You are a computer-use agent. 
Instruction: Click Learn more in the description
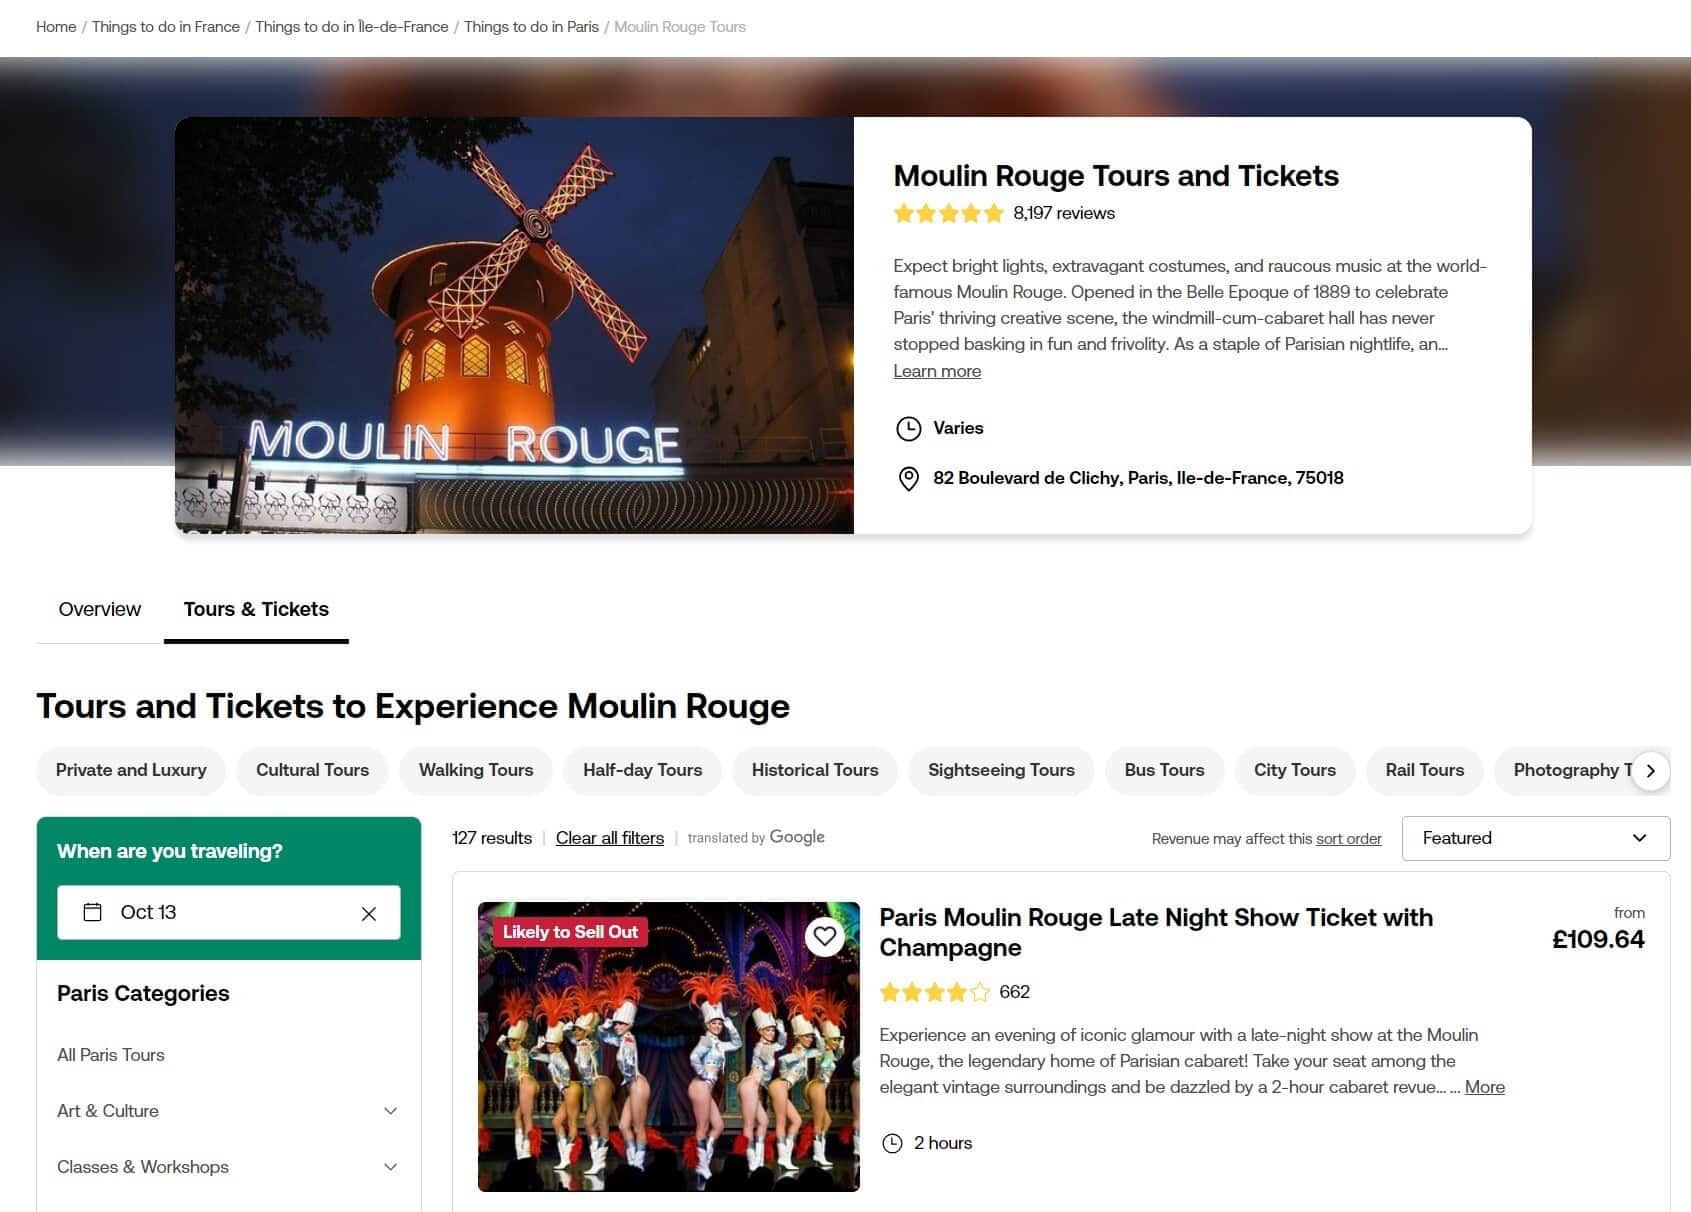937,371
